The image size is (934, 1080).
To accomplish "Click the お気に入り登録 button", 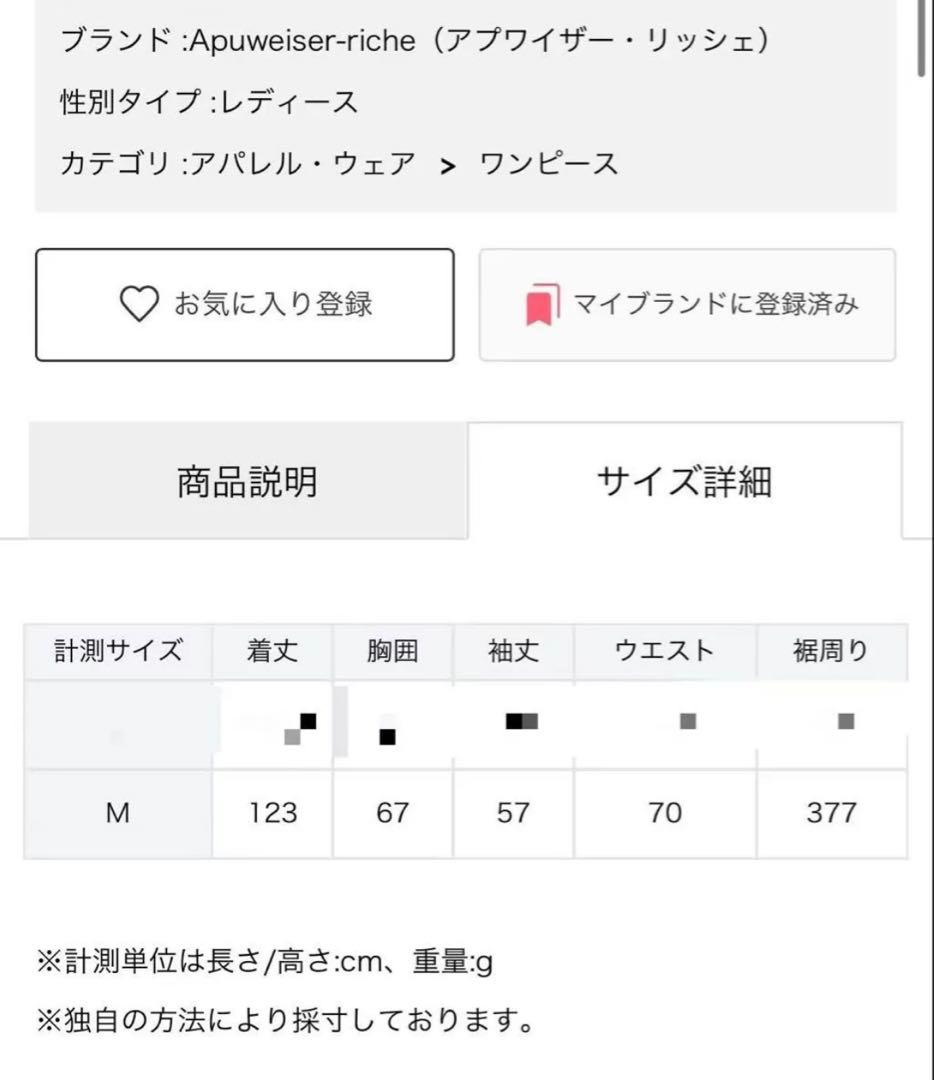I will [245, 302].
